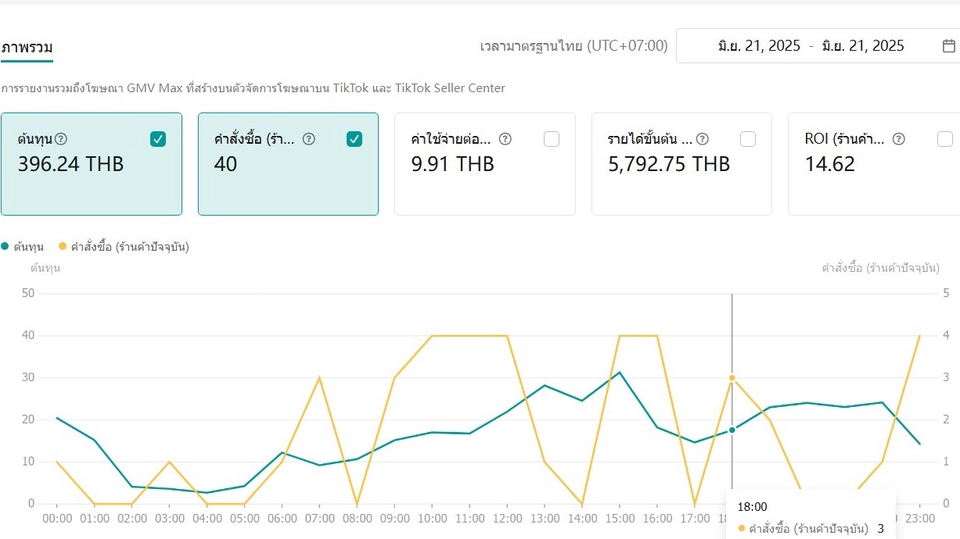Open the end date มิ.ย. 21, 2025 field
Viewport: 960px width, 539px height.
(862, 46)
